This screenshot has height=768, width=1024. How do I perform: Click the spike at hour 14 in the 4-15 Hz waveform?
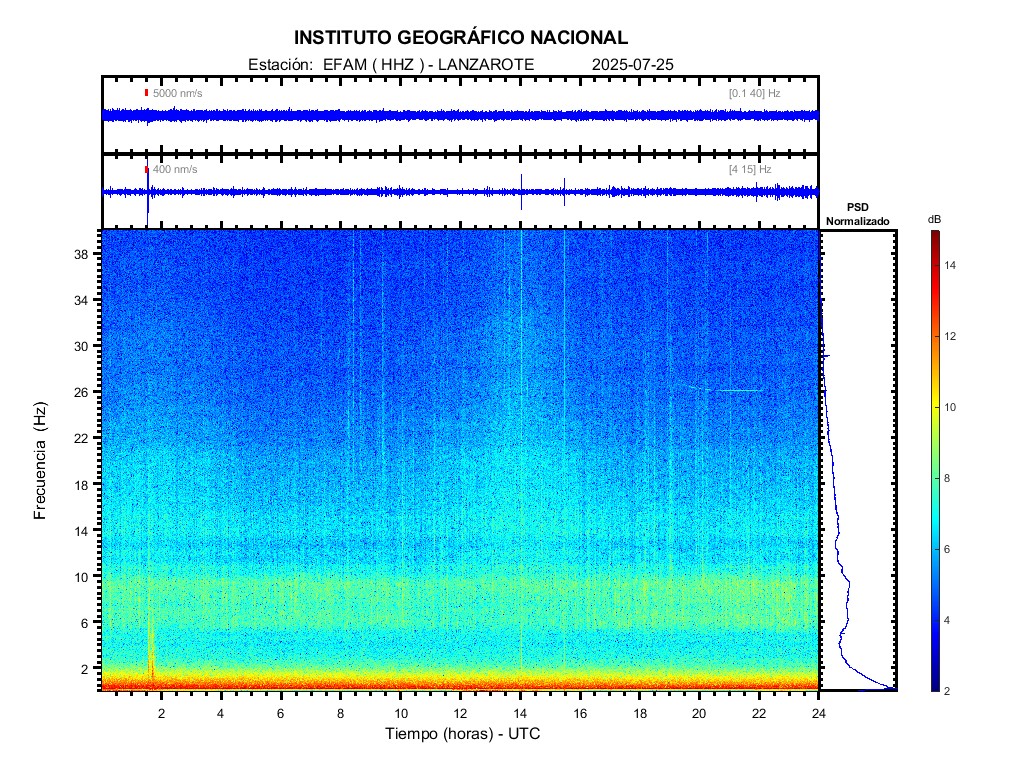click(x=521, y=192)
